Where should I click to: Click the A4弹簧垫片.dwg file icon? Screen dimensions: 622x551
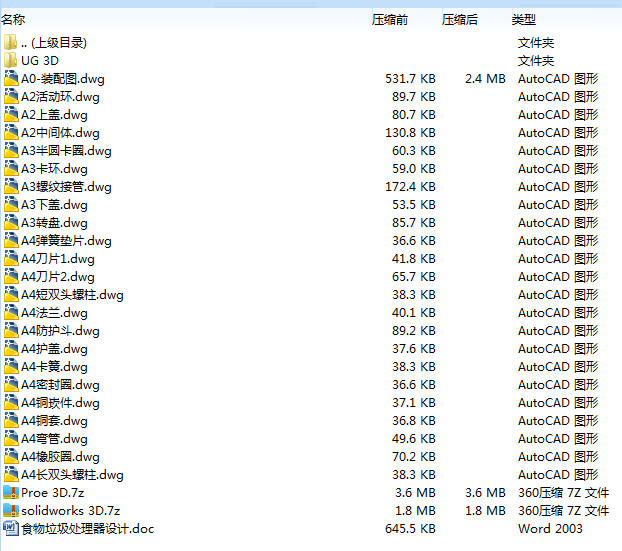[x=11, y=240]
